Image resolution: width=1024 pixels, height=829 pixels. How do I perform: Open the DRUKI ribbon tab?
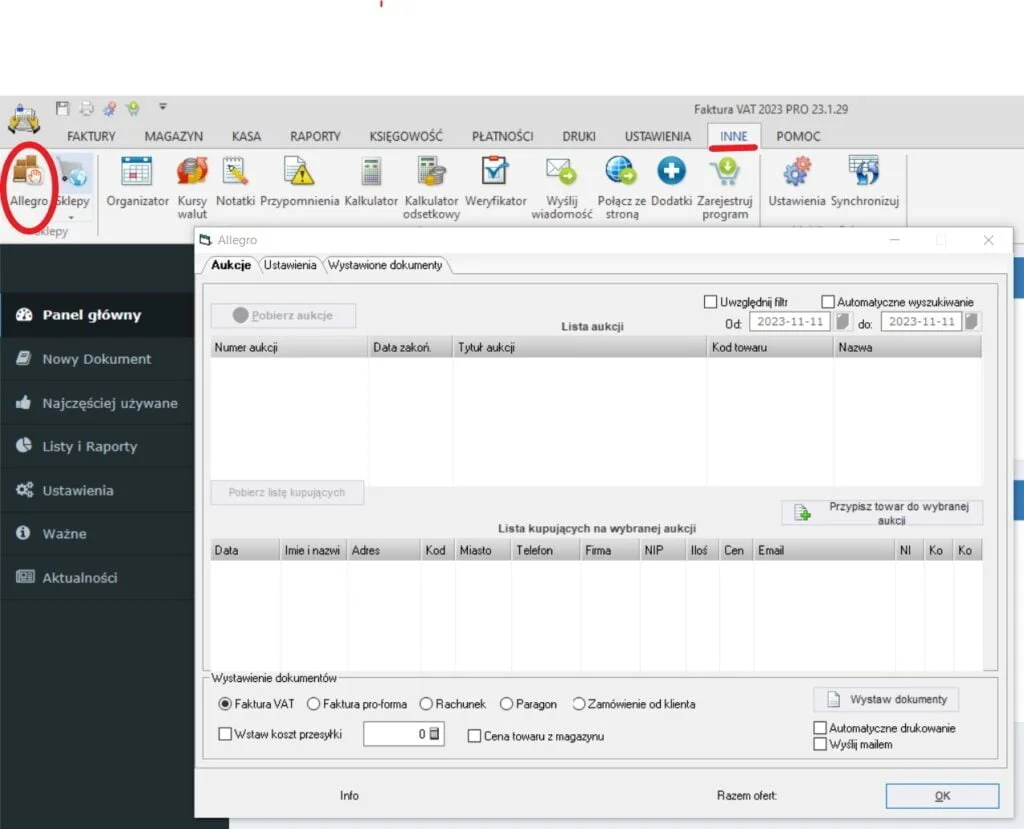pos(579,136)
